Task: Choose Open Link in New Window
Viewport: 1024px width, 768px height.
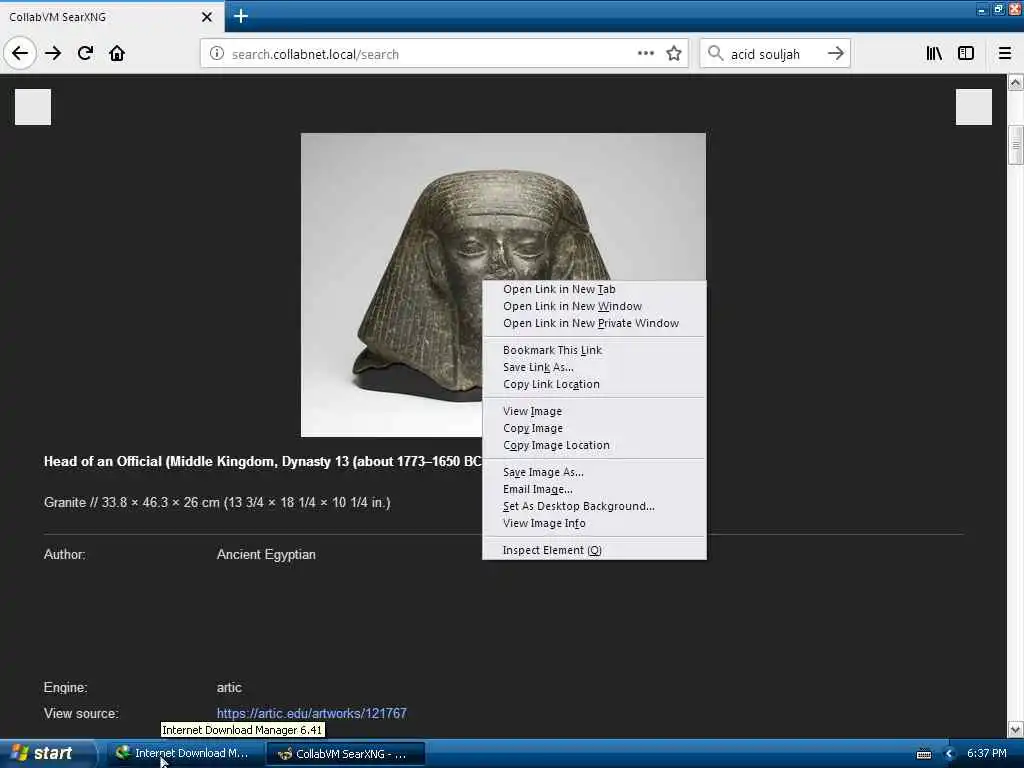Action: [x=594, y=306]
